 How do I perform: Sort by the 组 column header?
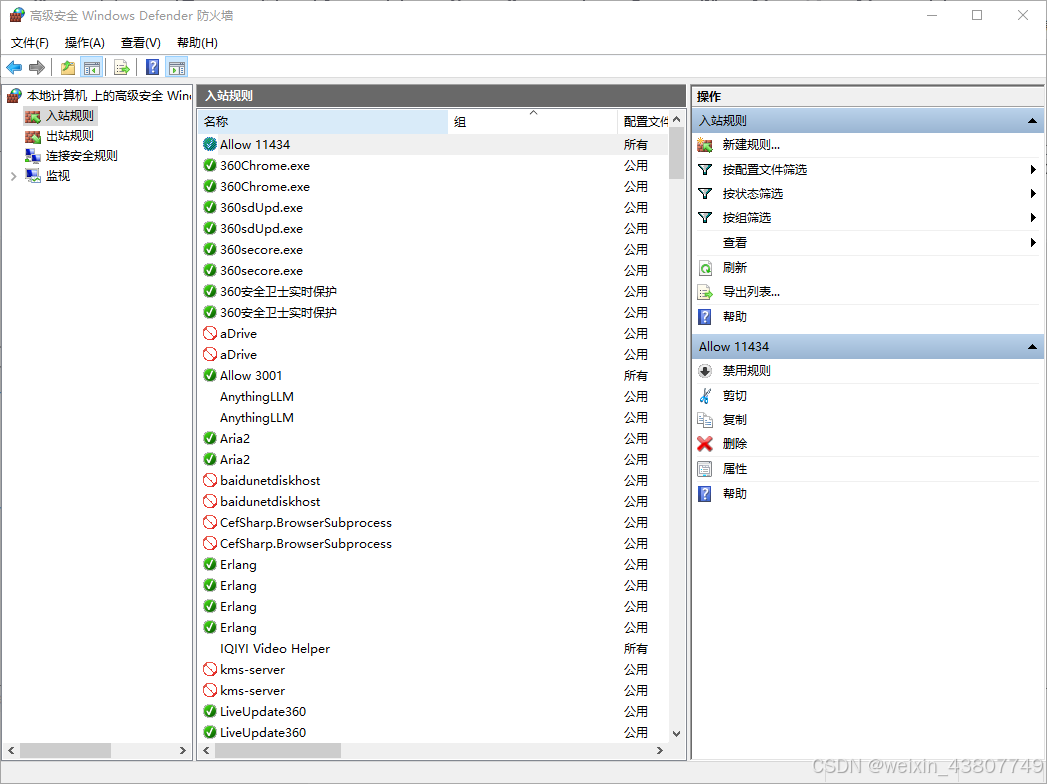[532, 122]
